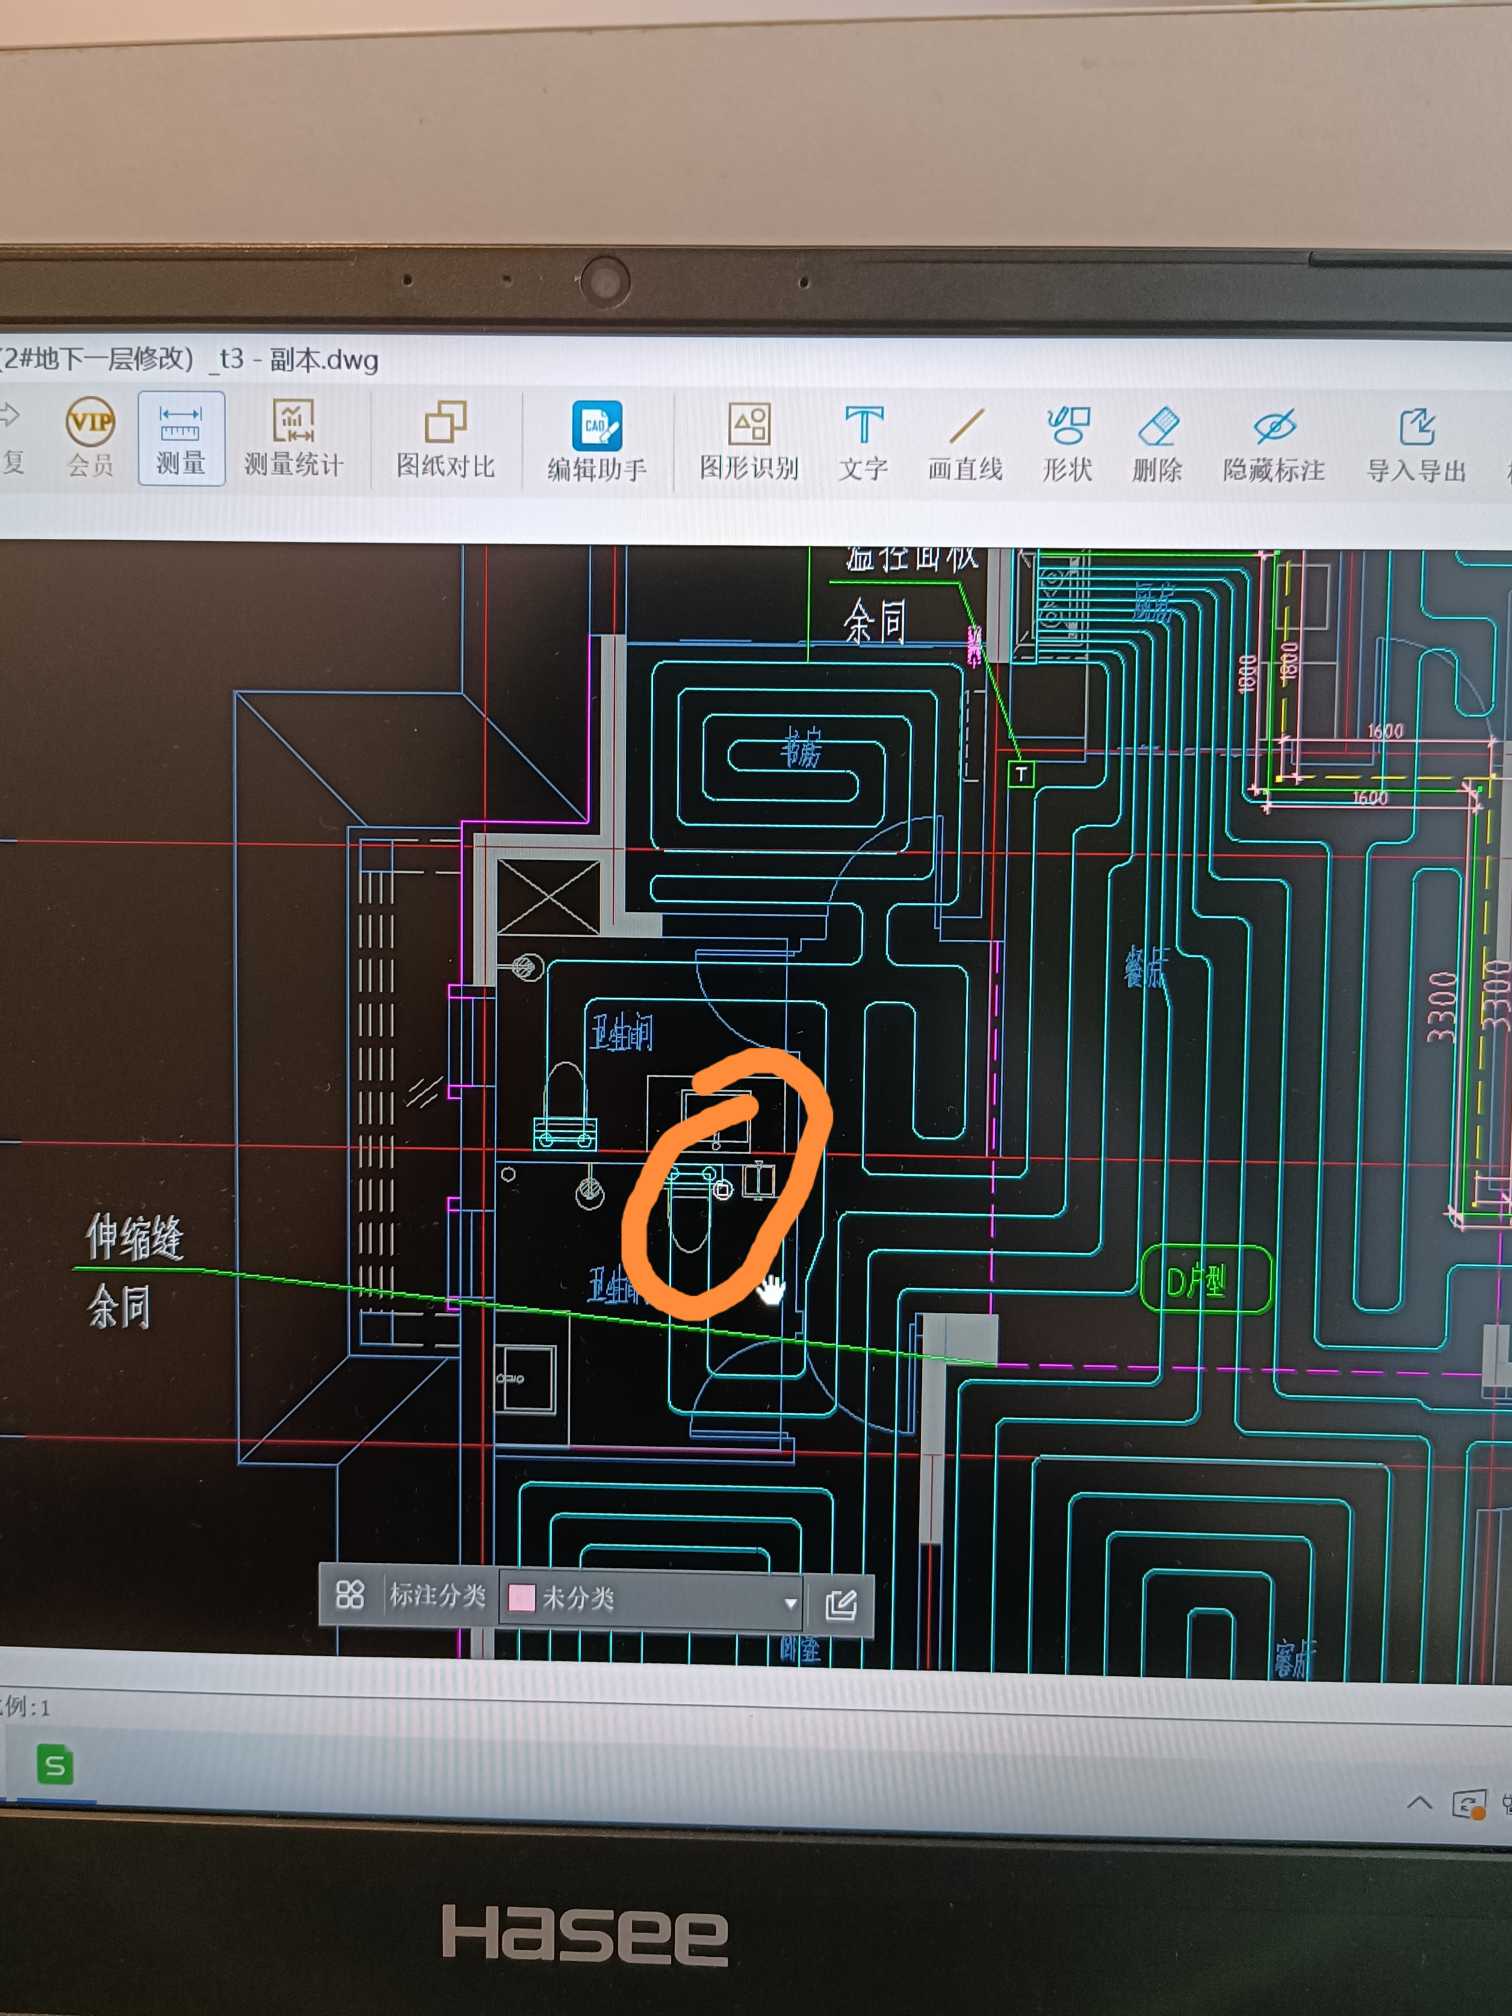1512x2016 pixels.
Task: Click the 3300 dimension text
Action: [1441, 1006]
